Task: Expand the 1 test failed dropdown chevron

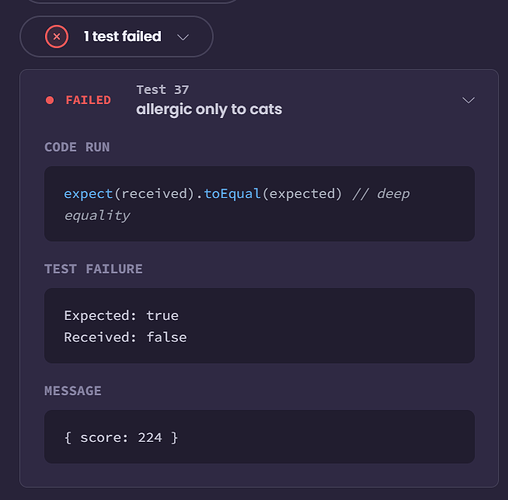Action: [183, 37]
